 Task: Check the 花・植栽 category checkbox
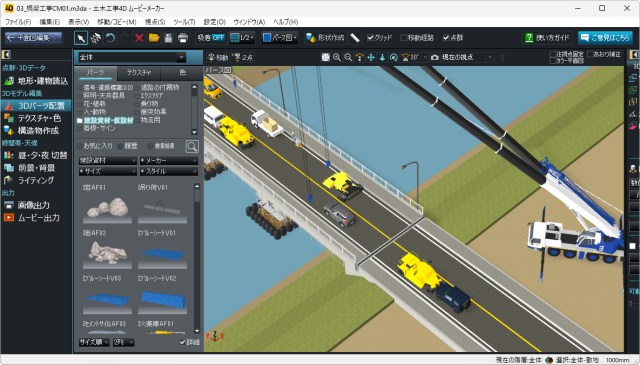pos(80,104)
